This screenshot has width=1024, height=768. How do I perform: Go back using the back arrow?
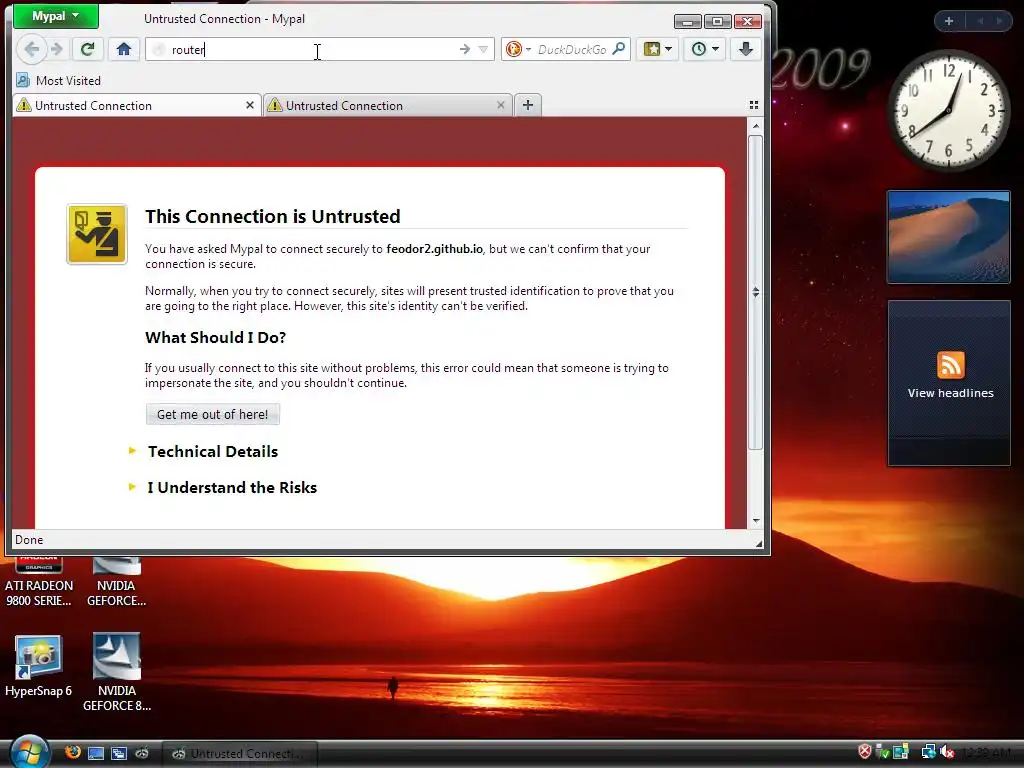click(x=31, y=49)
